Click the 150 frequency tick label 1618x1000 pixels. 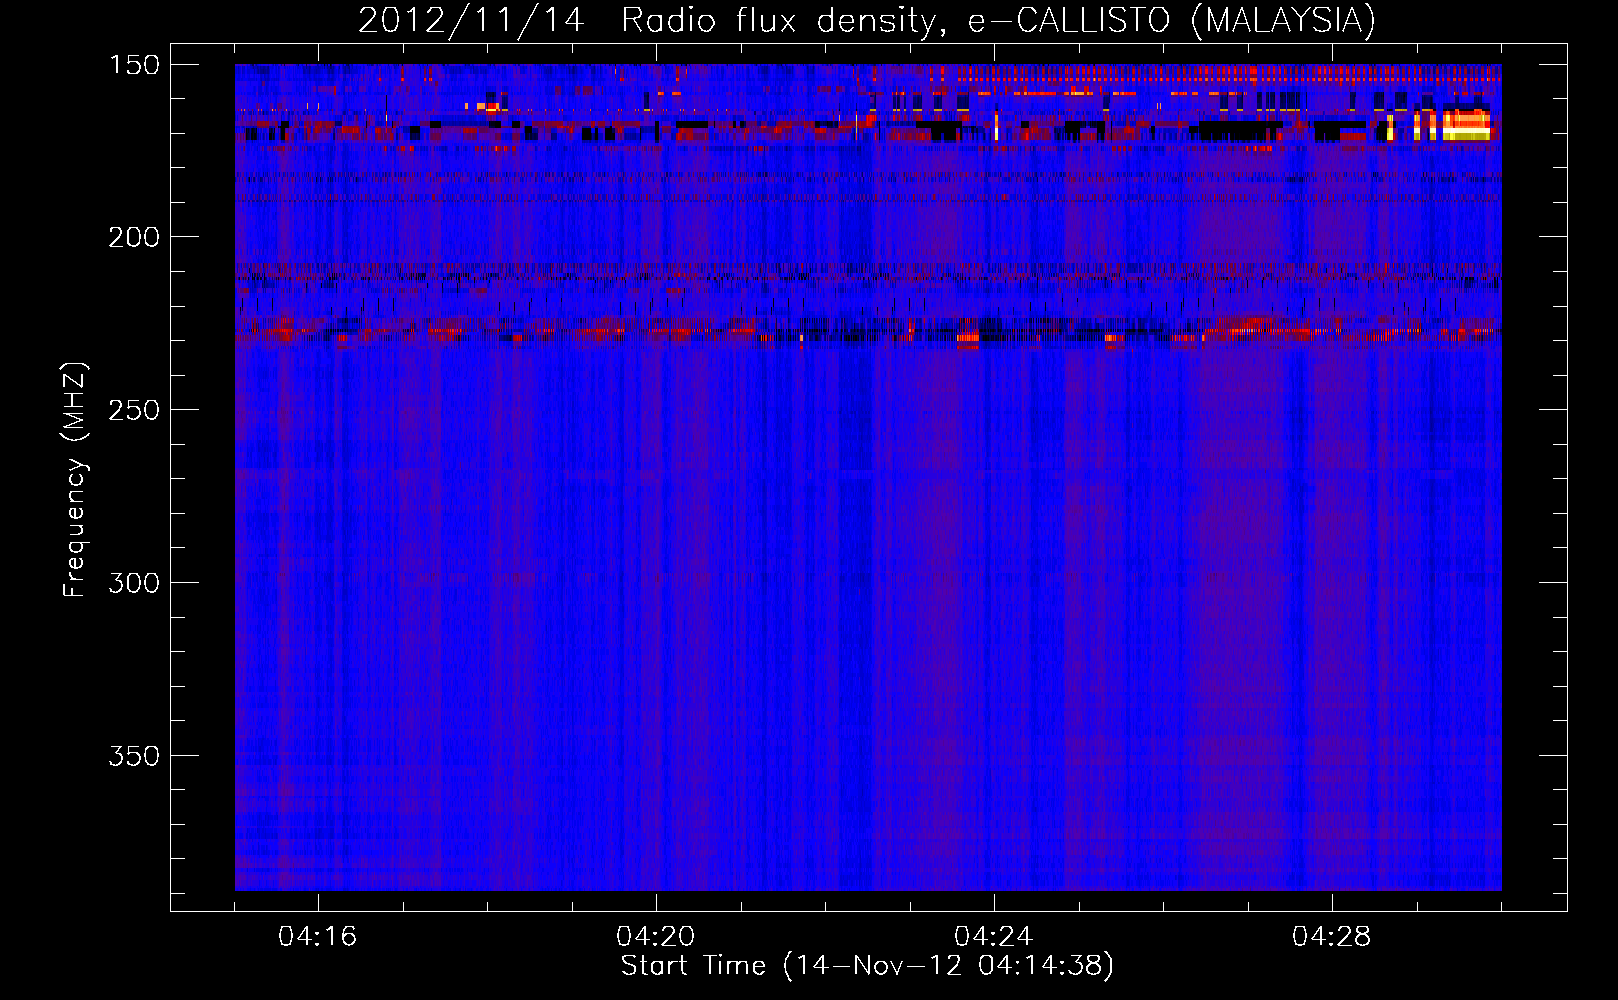coord(134,65)
